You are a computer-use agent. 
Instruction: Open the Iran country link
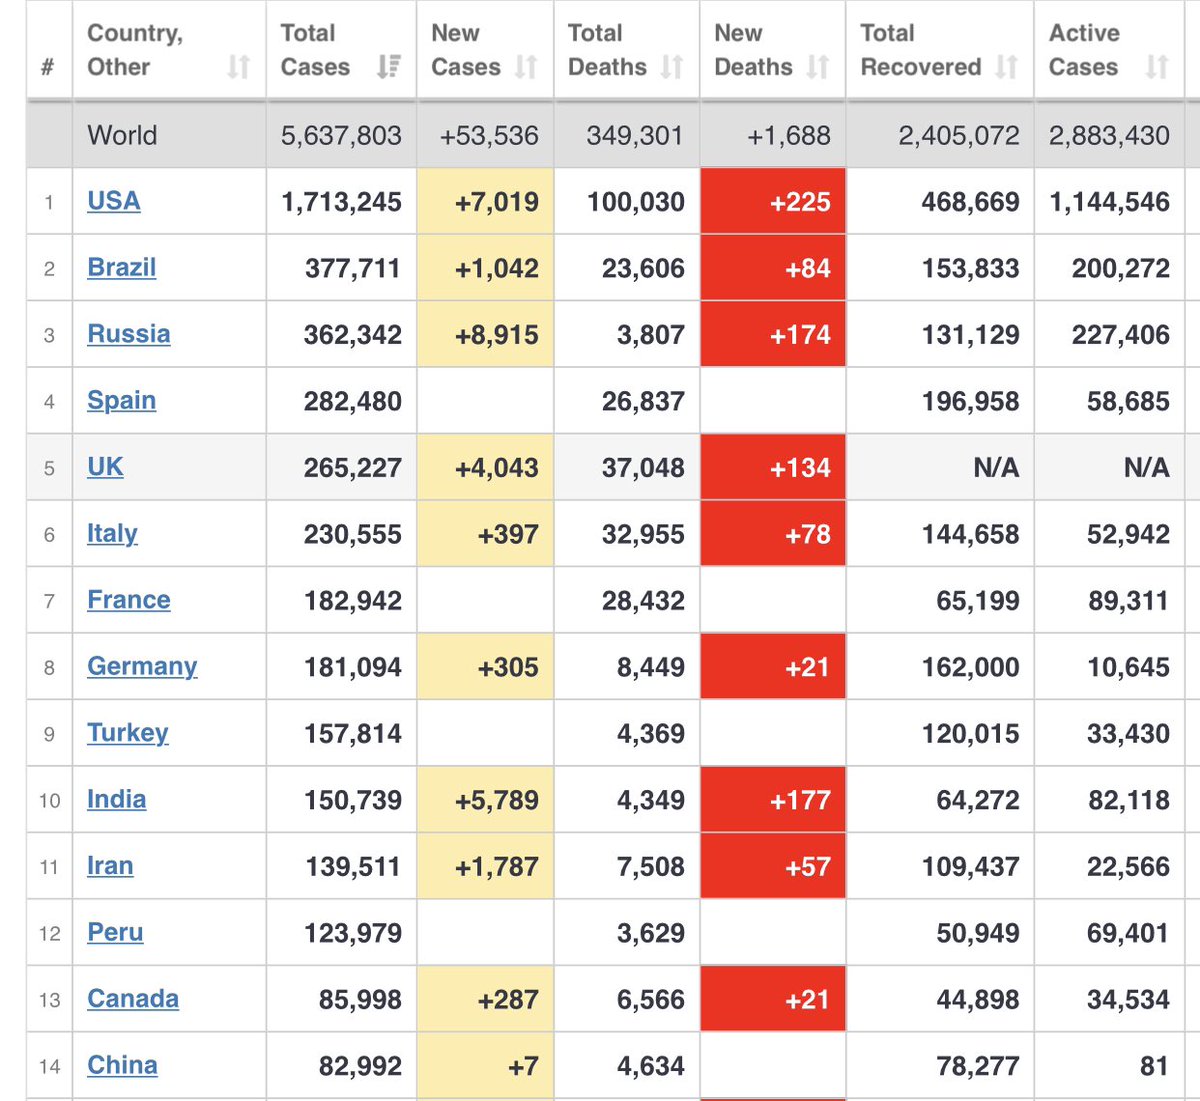[110, 866]
